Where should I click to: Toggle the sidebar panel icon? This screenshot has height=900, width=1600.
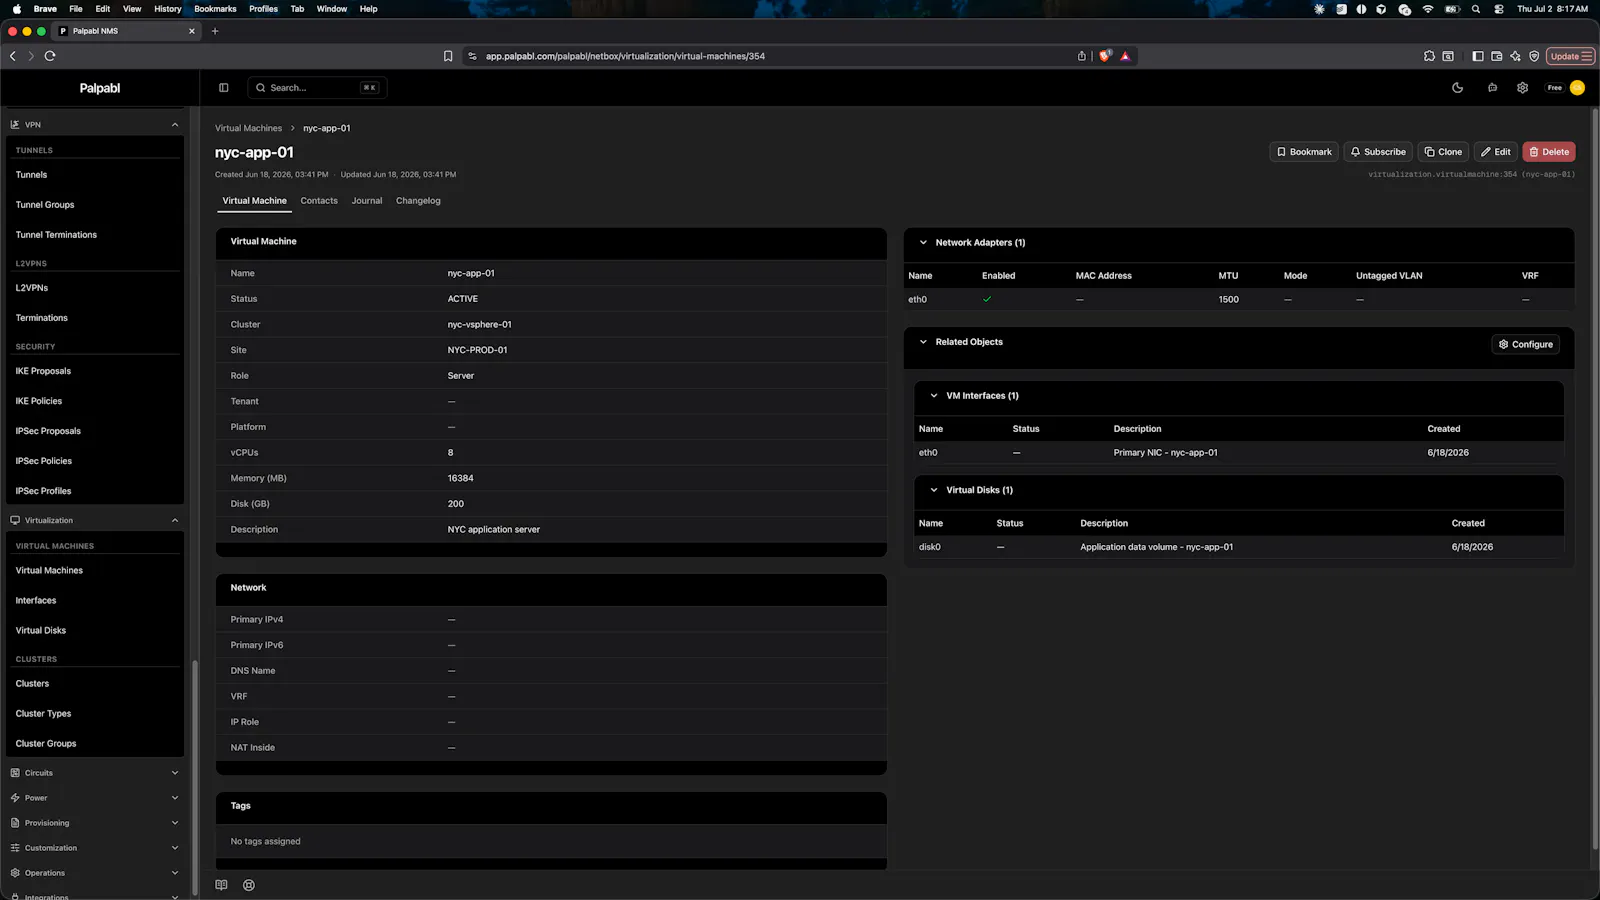(x=223, y=88)
